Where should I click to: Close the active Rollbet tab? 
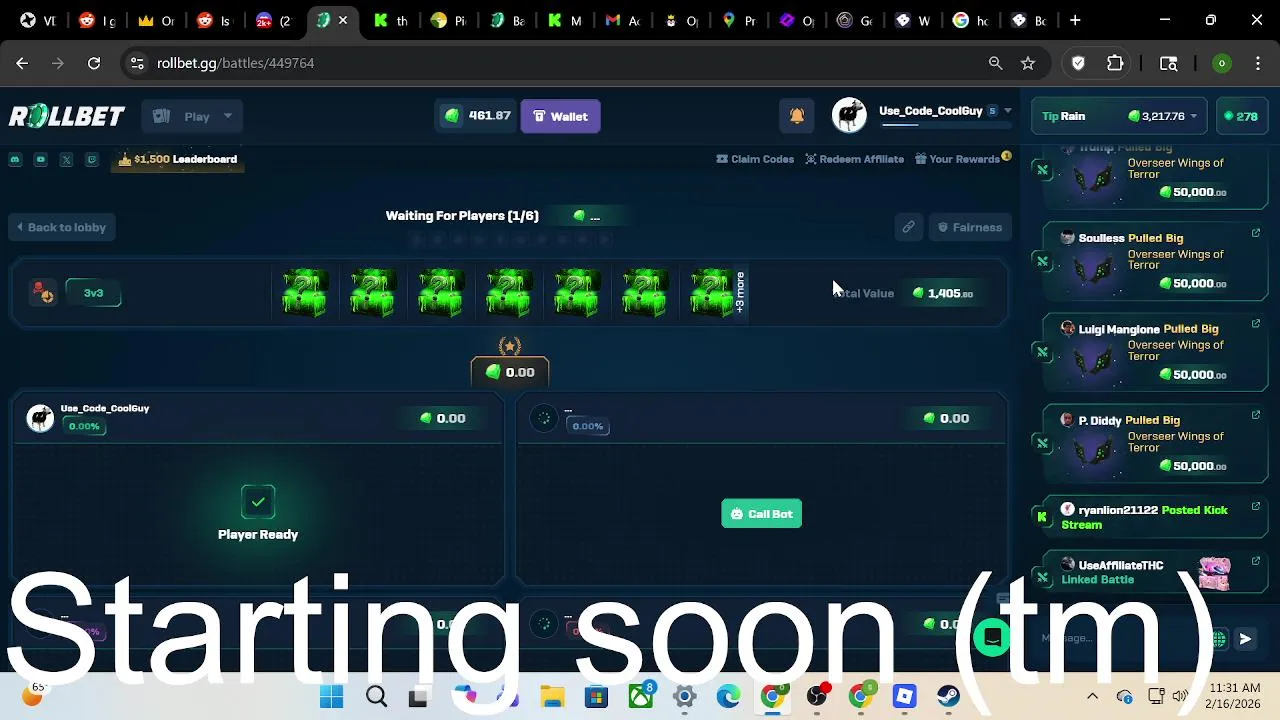point(343,20)
